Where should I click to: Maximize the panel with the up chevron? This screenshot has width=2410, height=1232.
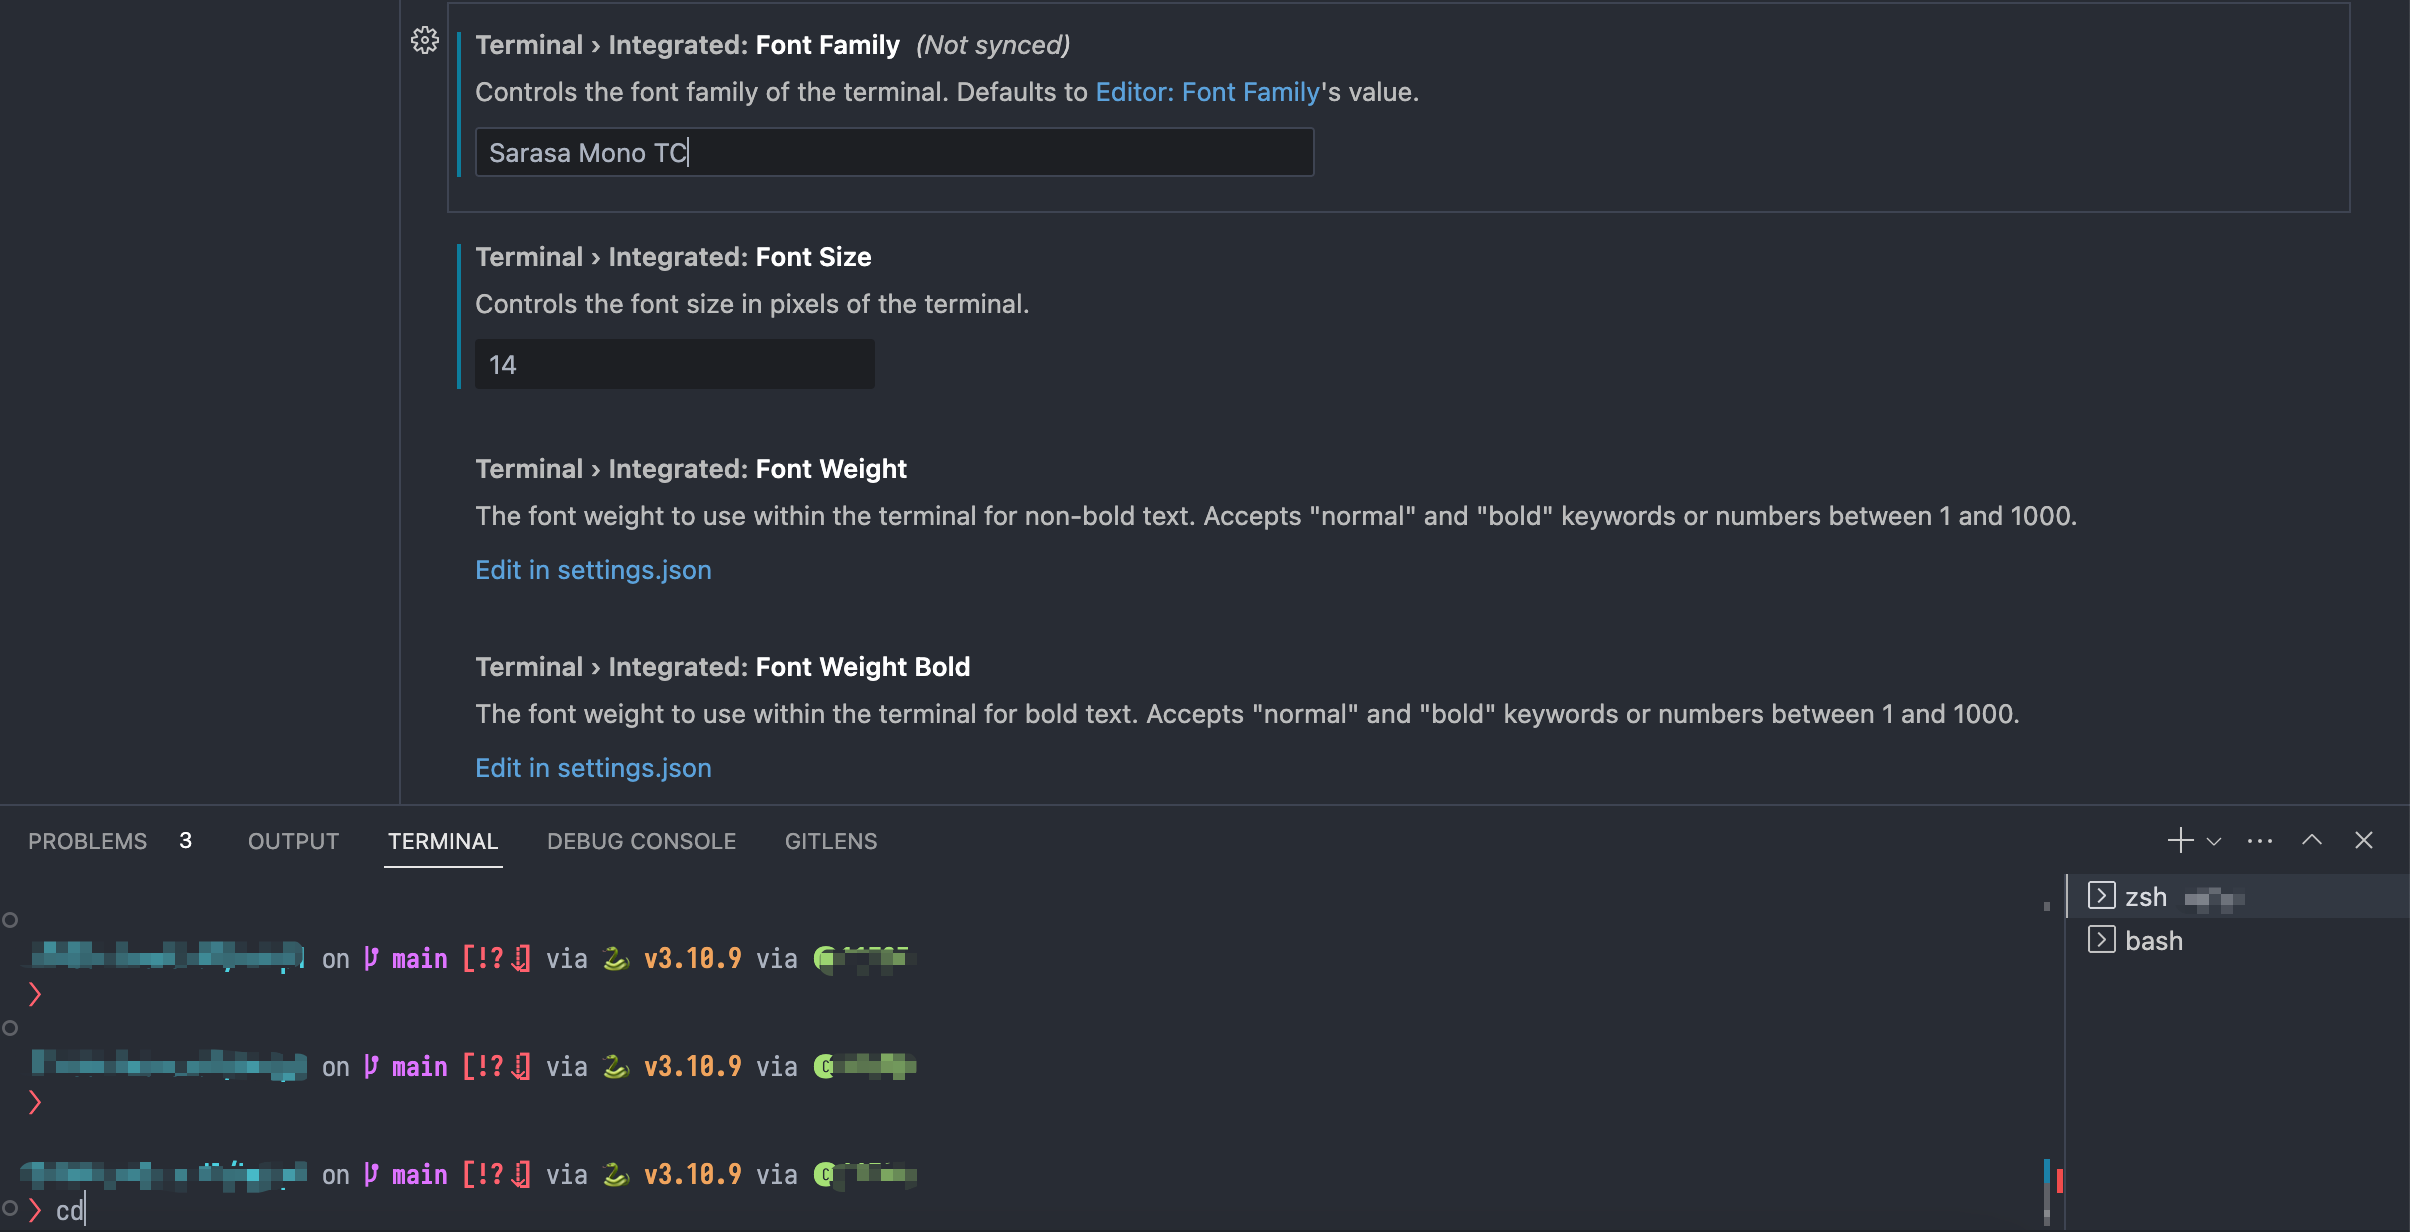(x=2311, y=840)
